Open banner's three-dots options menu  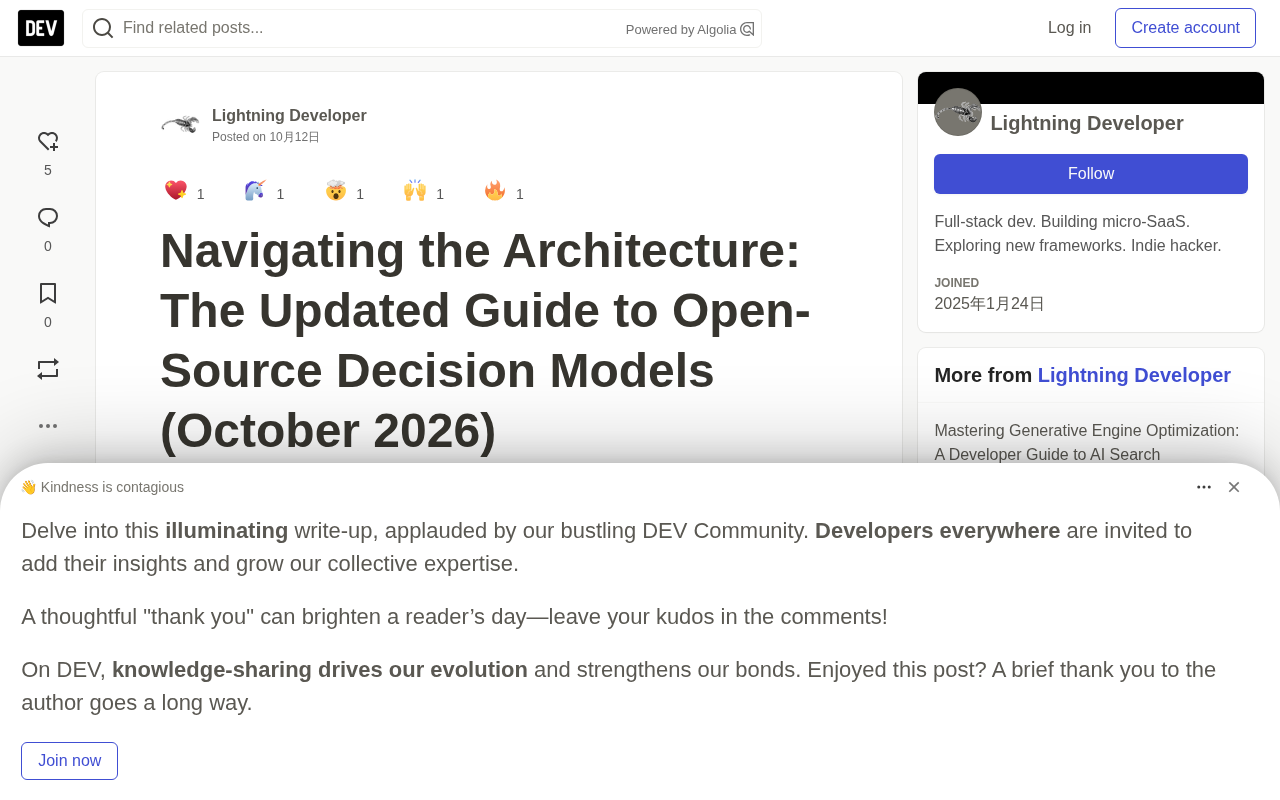point(1204,487)
